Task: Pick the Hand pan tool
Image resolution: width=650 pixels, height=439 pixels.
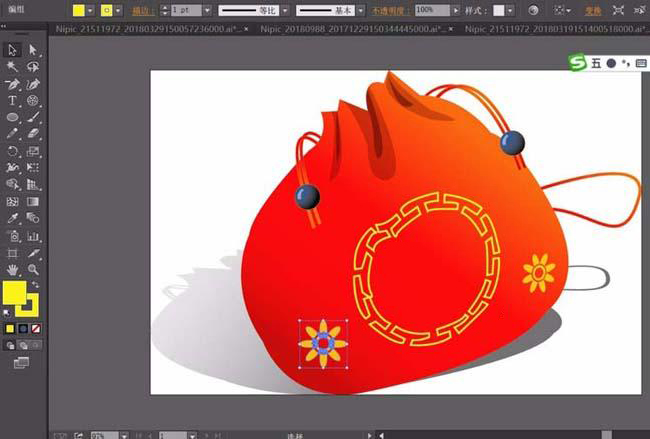Action: pos(13,269)
